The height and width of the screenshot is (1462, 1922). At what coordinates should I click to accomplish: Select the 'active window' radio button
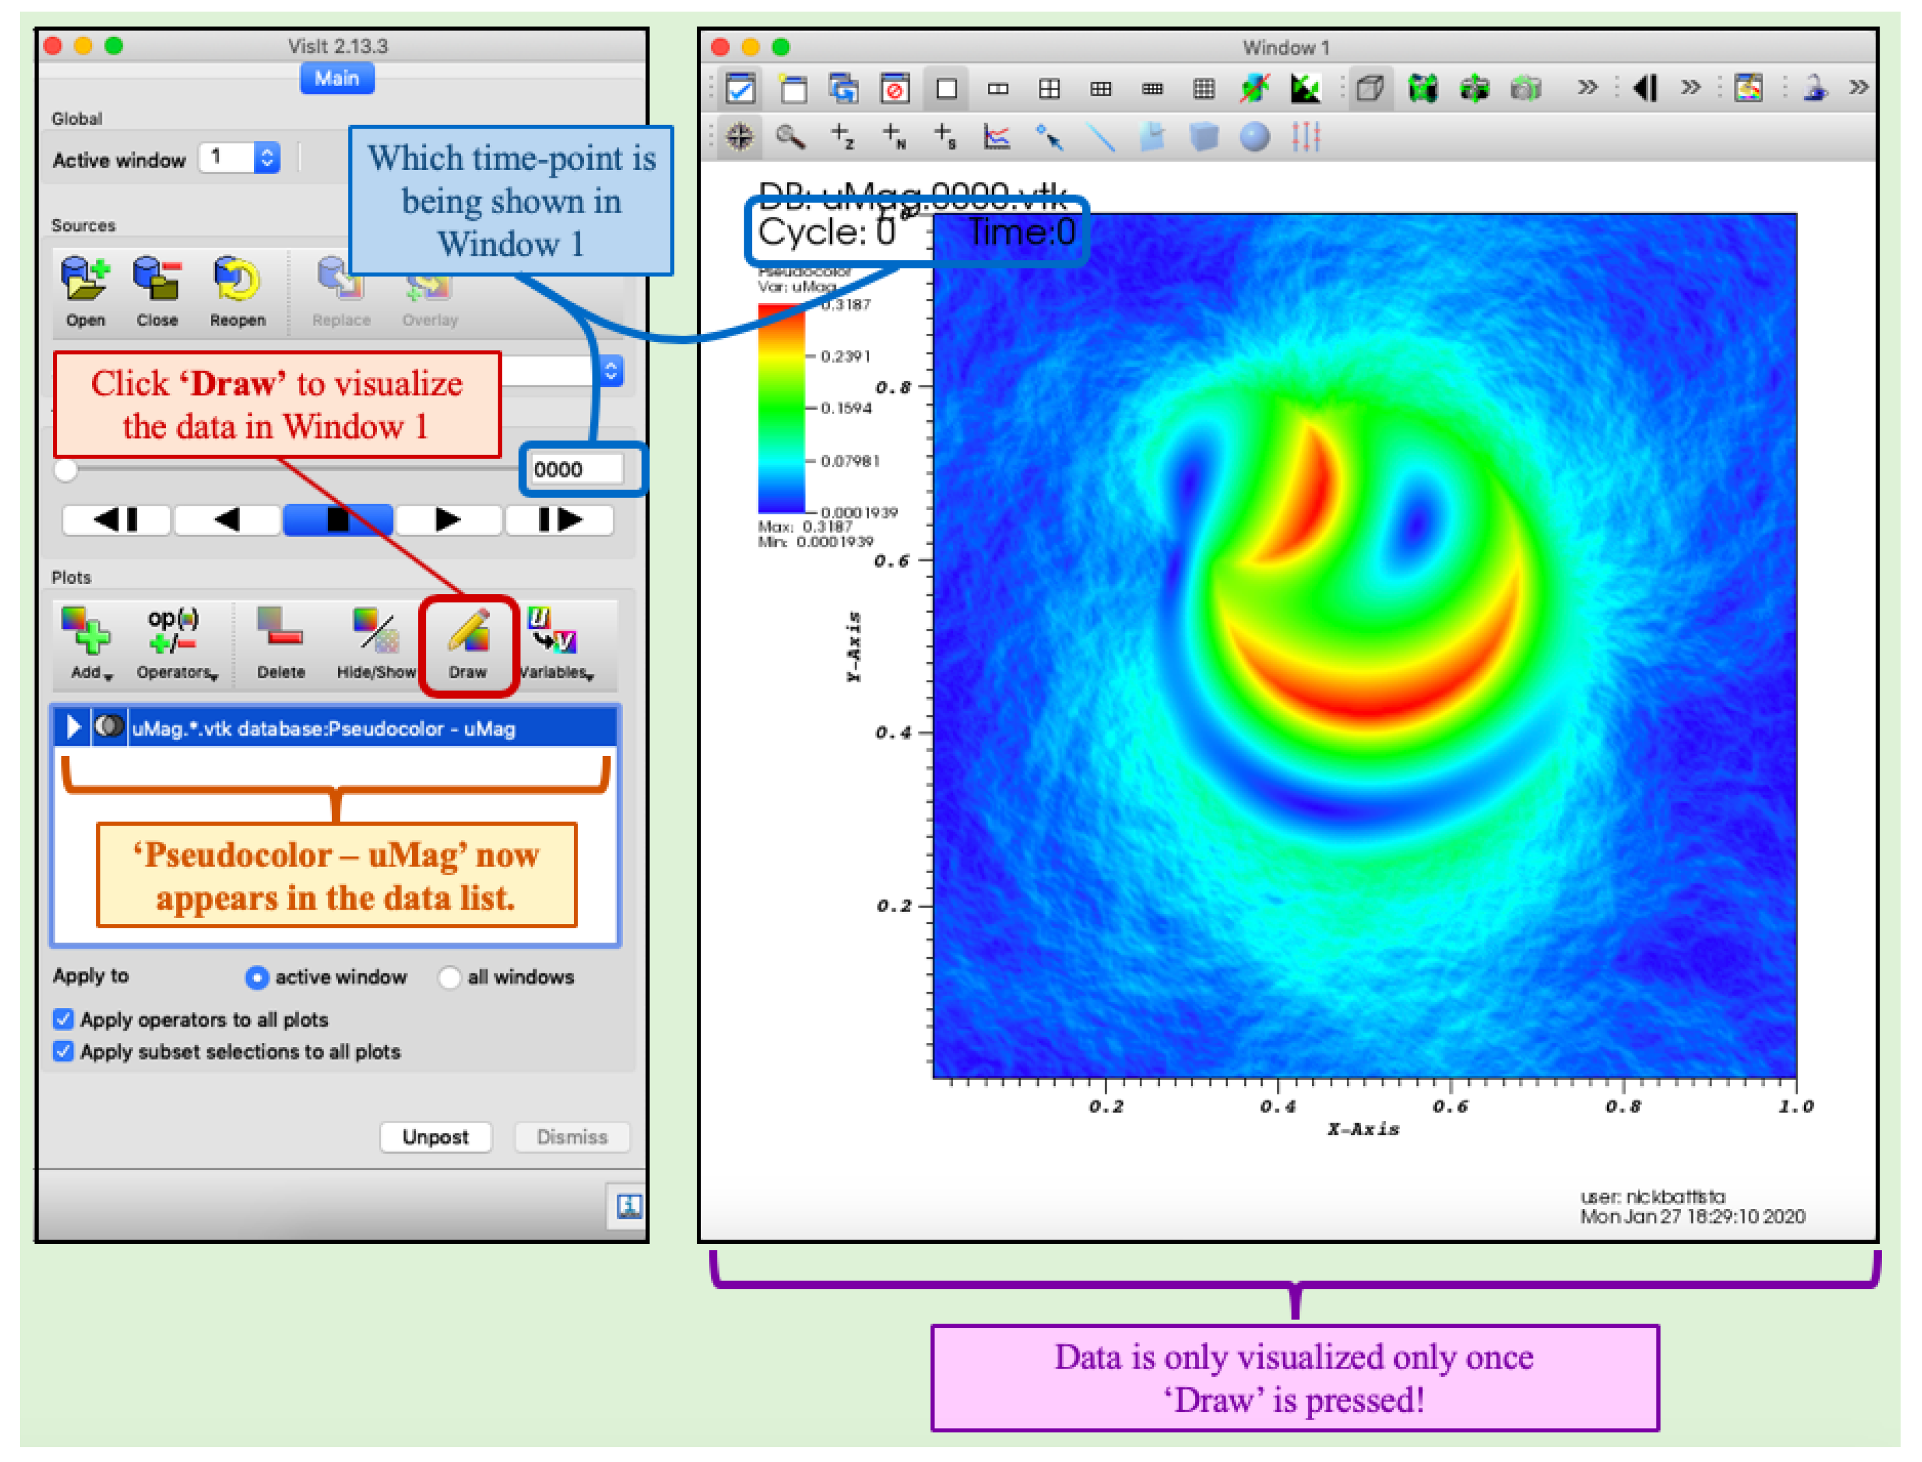[256, 977]
